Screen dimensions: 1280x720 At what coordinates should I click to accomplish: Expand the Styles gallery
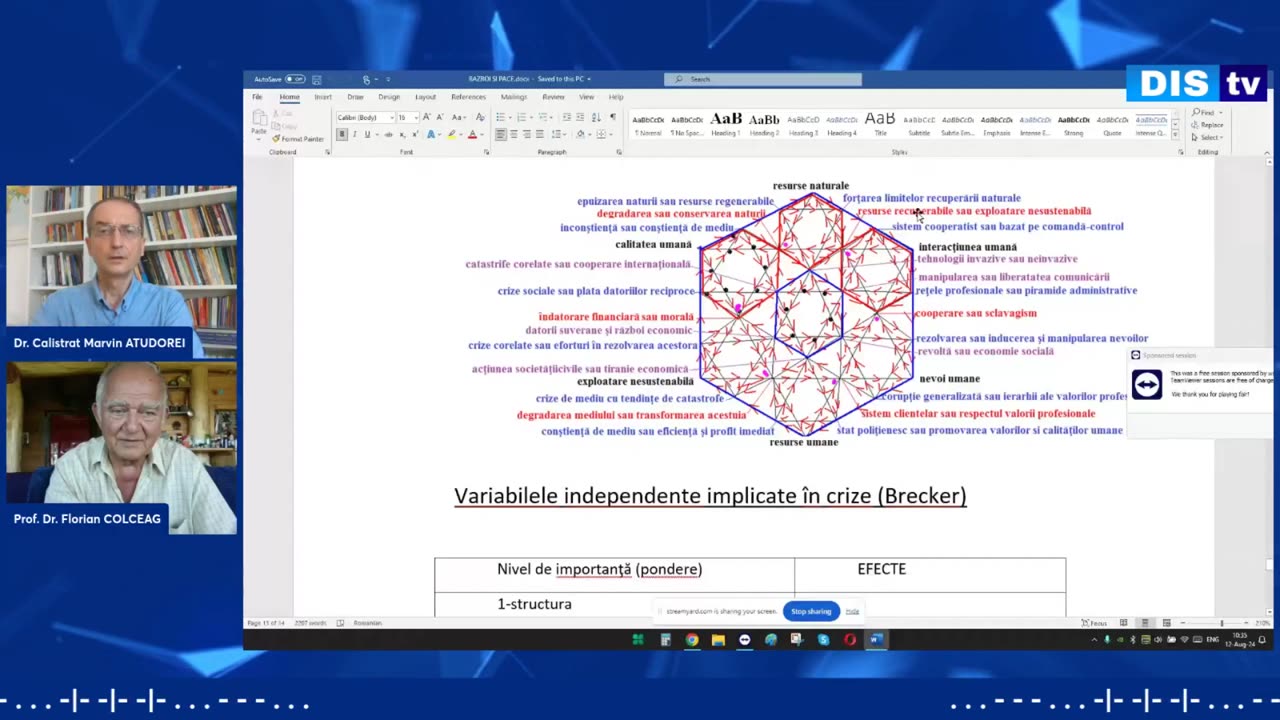pyautogui.click(x=1175, y=134)
